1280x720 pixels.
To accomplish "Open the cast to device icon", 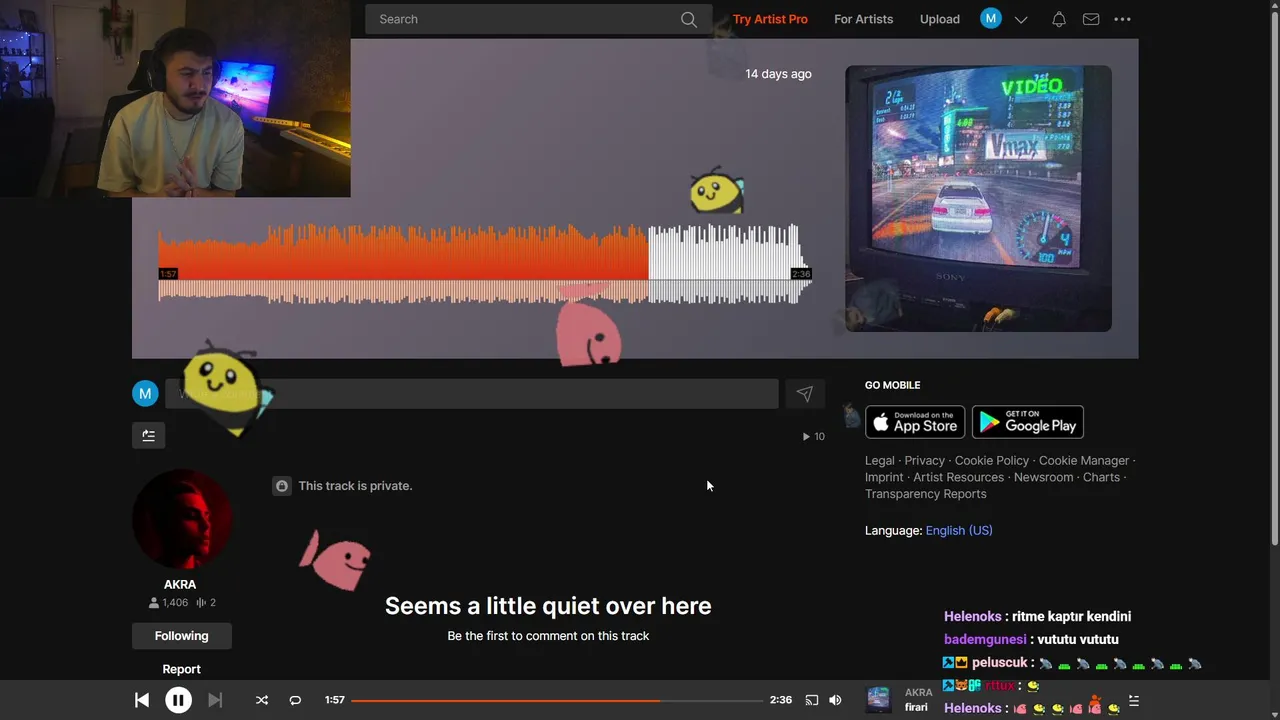I will click(x=812, y=700).
